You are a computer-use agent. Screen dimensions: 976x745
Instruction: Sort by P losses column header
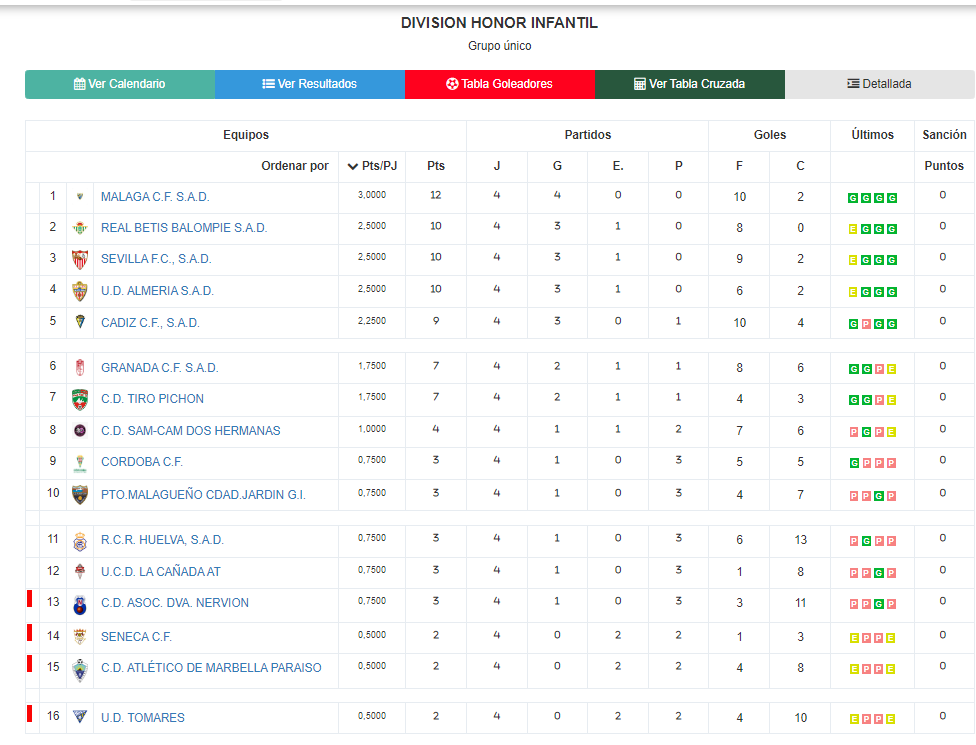[x=678, y=166]
